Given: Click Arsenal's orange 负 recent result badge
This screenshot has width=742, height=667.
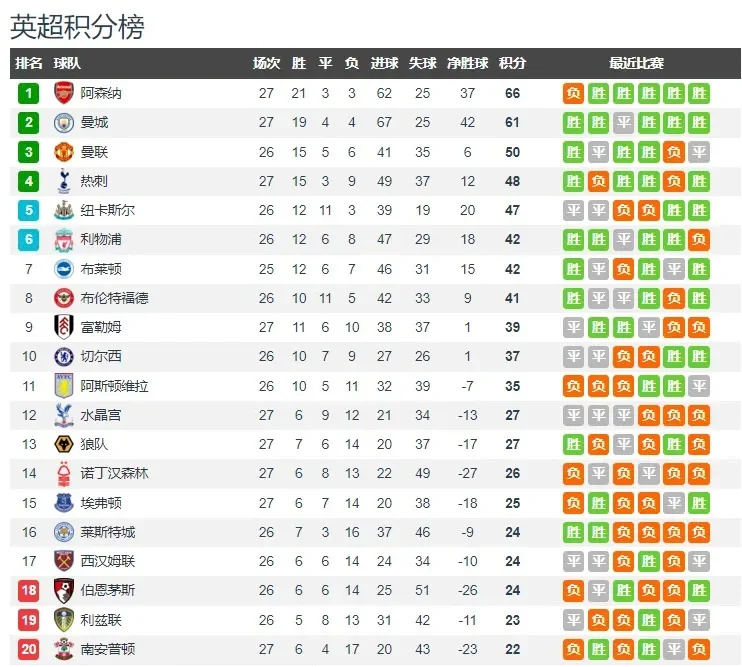Looking at the screenshot, I should click(573, 93).
